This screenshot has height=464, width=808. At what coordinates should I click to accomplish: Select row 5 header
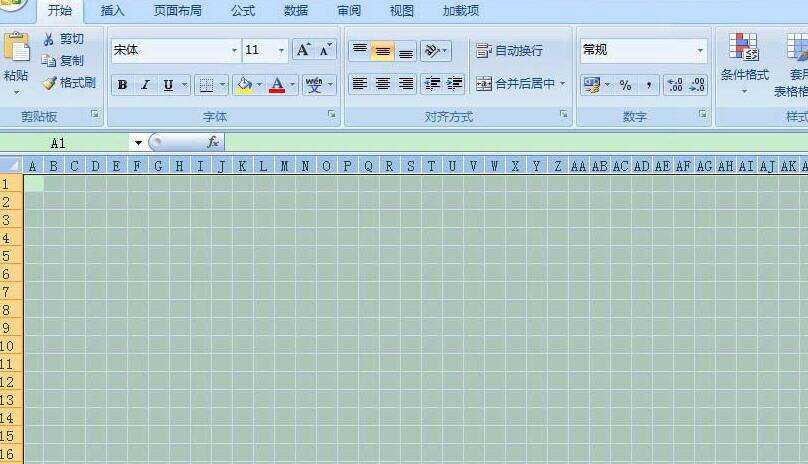click(11, 256)
